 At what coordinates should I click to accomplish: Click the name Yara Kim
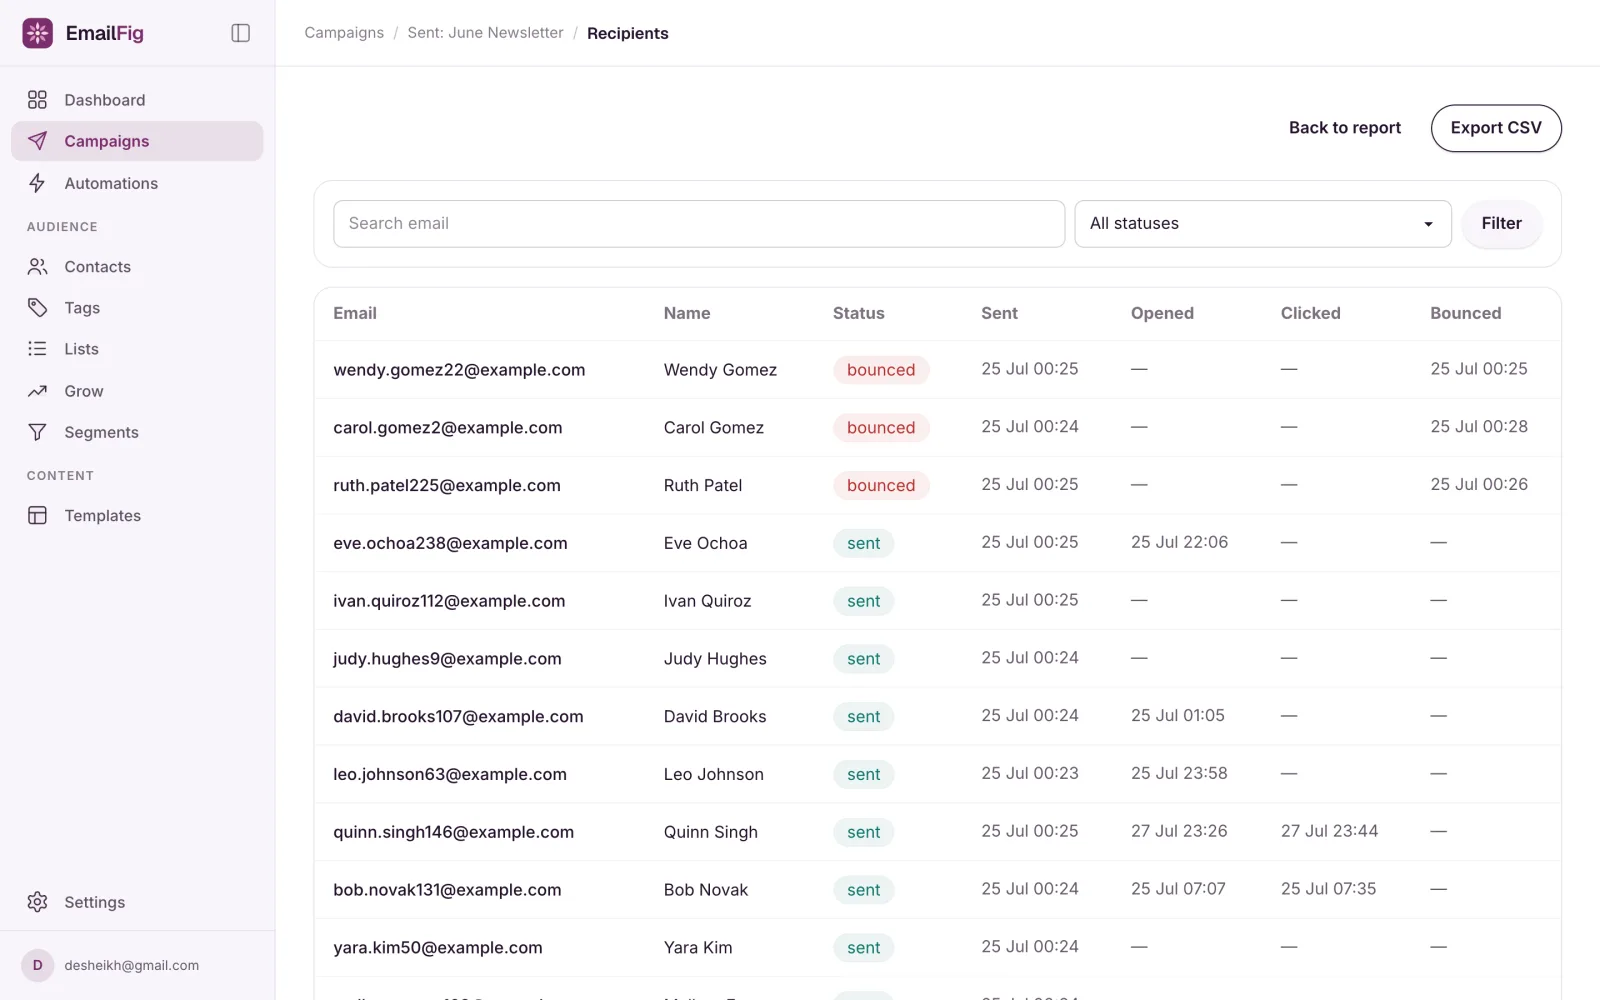click(x=698, y=948)
